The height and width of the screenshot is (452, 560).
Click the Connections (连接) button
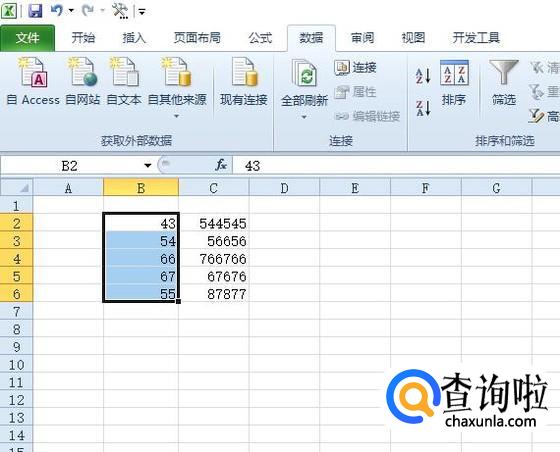tap(355, 67)
